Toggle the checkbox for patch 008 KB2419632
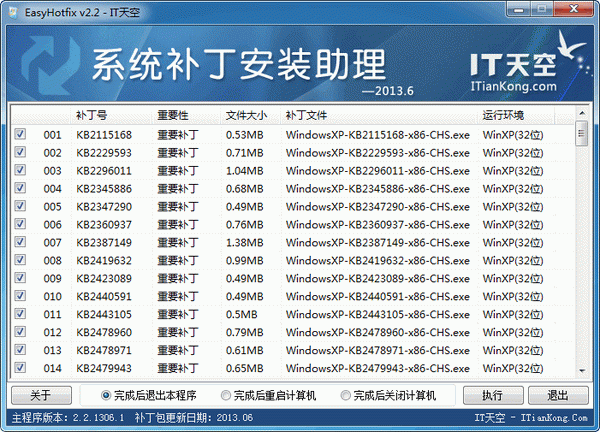The height and width of the screenshot is (432, 600). coord(20,260)
